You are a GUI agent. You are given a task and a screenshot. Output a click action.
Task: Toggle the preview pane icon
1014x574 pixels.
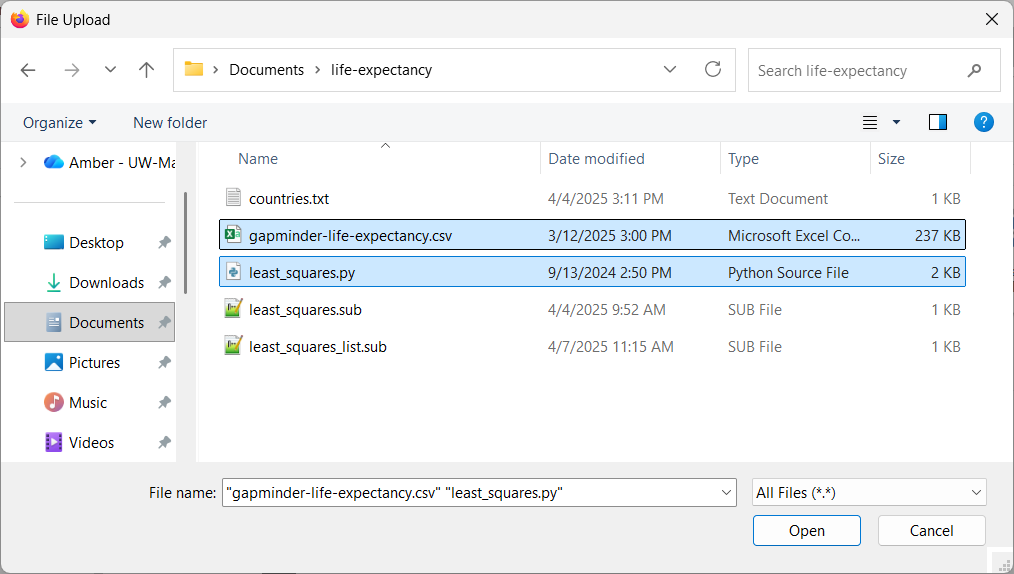[937, 122]
